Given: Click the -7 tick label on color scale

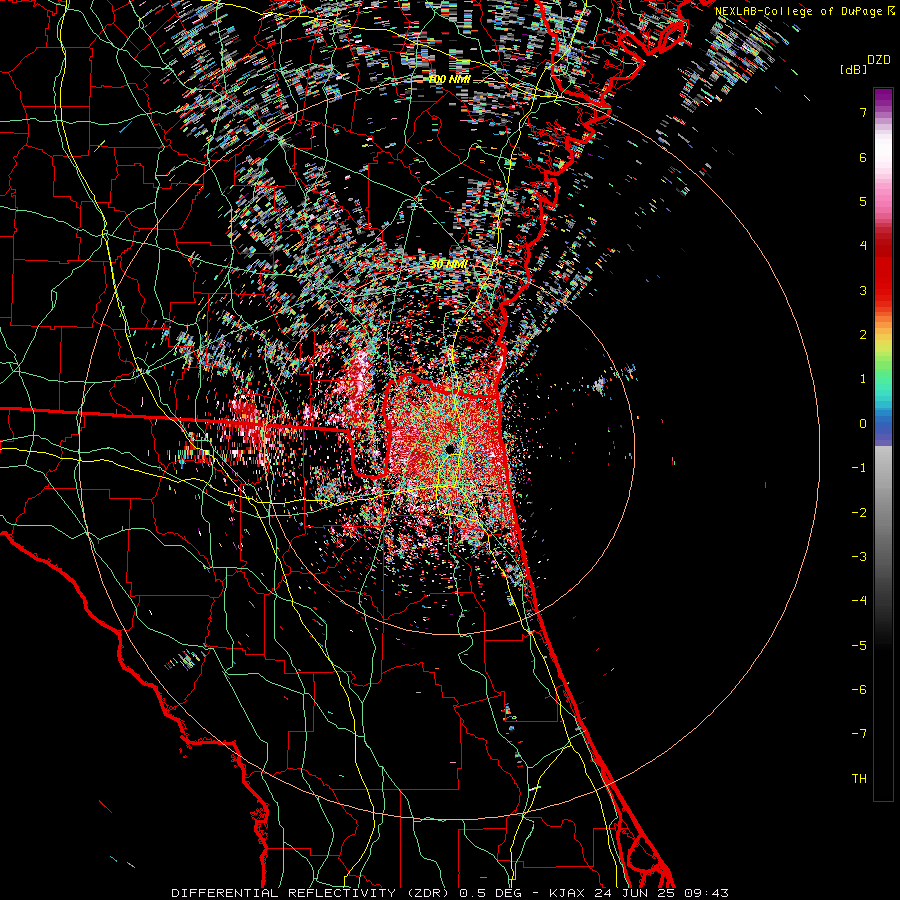Looking at the screenshot, I should pos(859,734).
